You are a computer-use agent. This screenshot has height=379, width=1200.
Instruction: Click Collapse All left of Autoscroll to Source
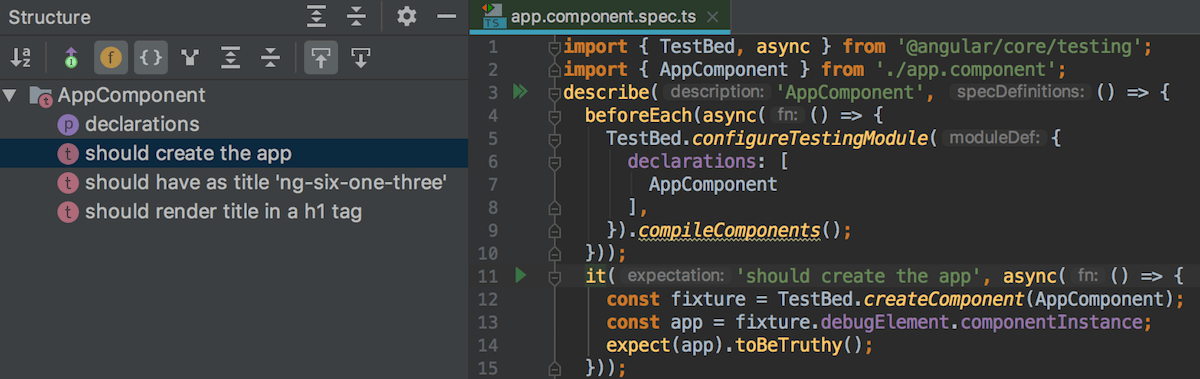pos(270,58)
